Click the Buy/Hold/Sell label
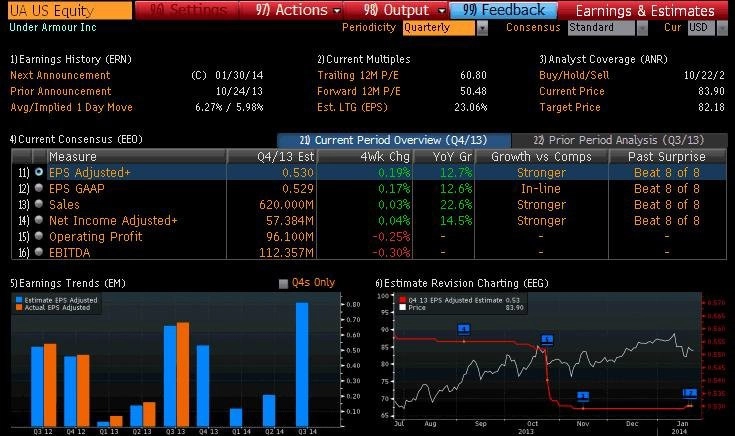 574,75
